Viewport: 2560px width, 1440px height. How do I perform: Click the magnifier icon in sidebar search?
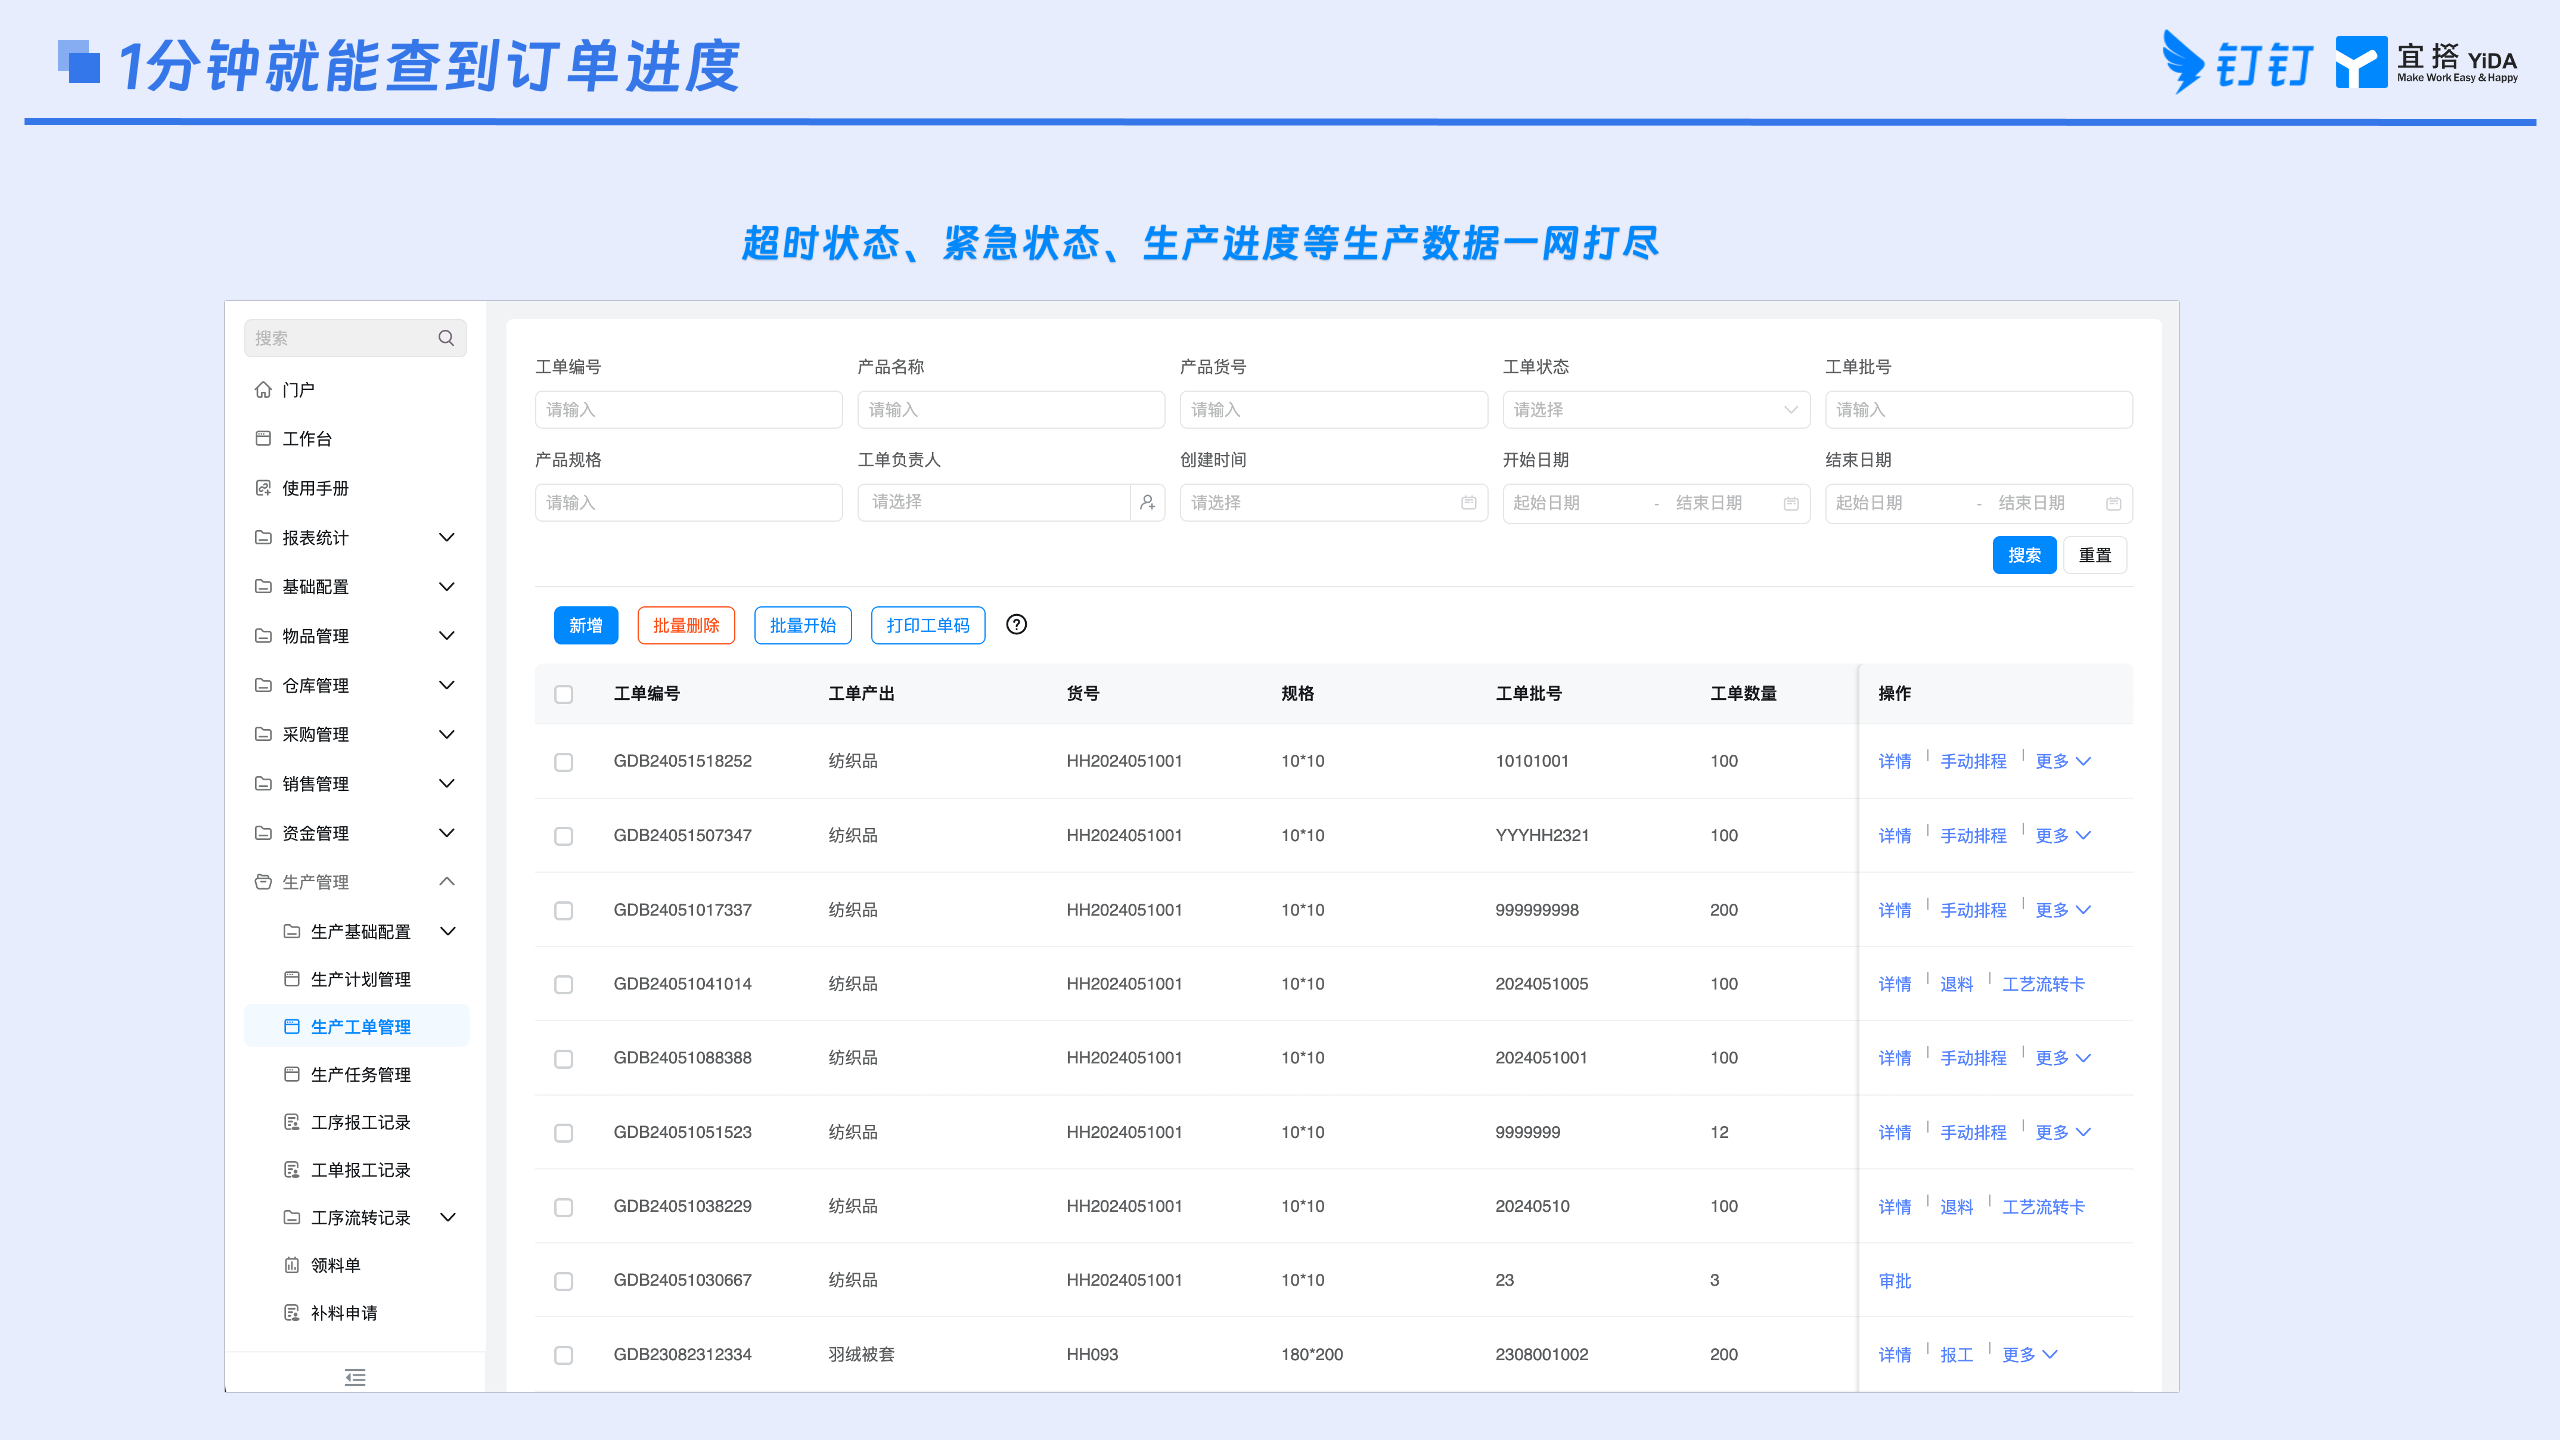(446, 338)
